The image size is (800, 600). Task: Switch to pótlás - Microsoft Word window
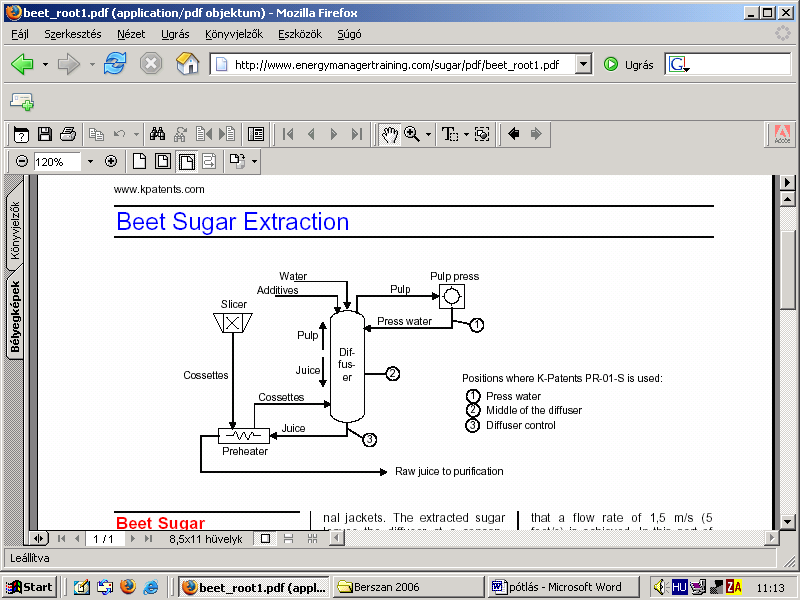click(563, 587)
